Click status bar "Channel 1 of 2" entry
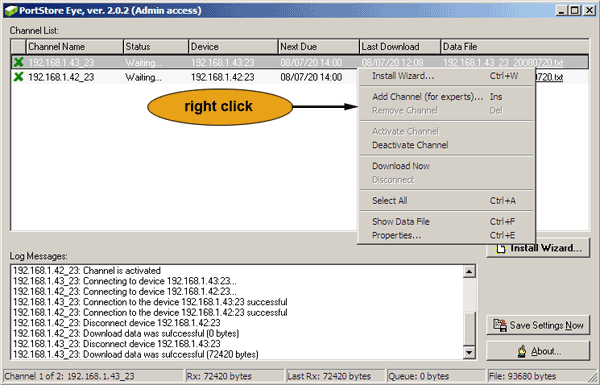600x385 pixels. (x=94, y=376)
